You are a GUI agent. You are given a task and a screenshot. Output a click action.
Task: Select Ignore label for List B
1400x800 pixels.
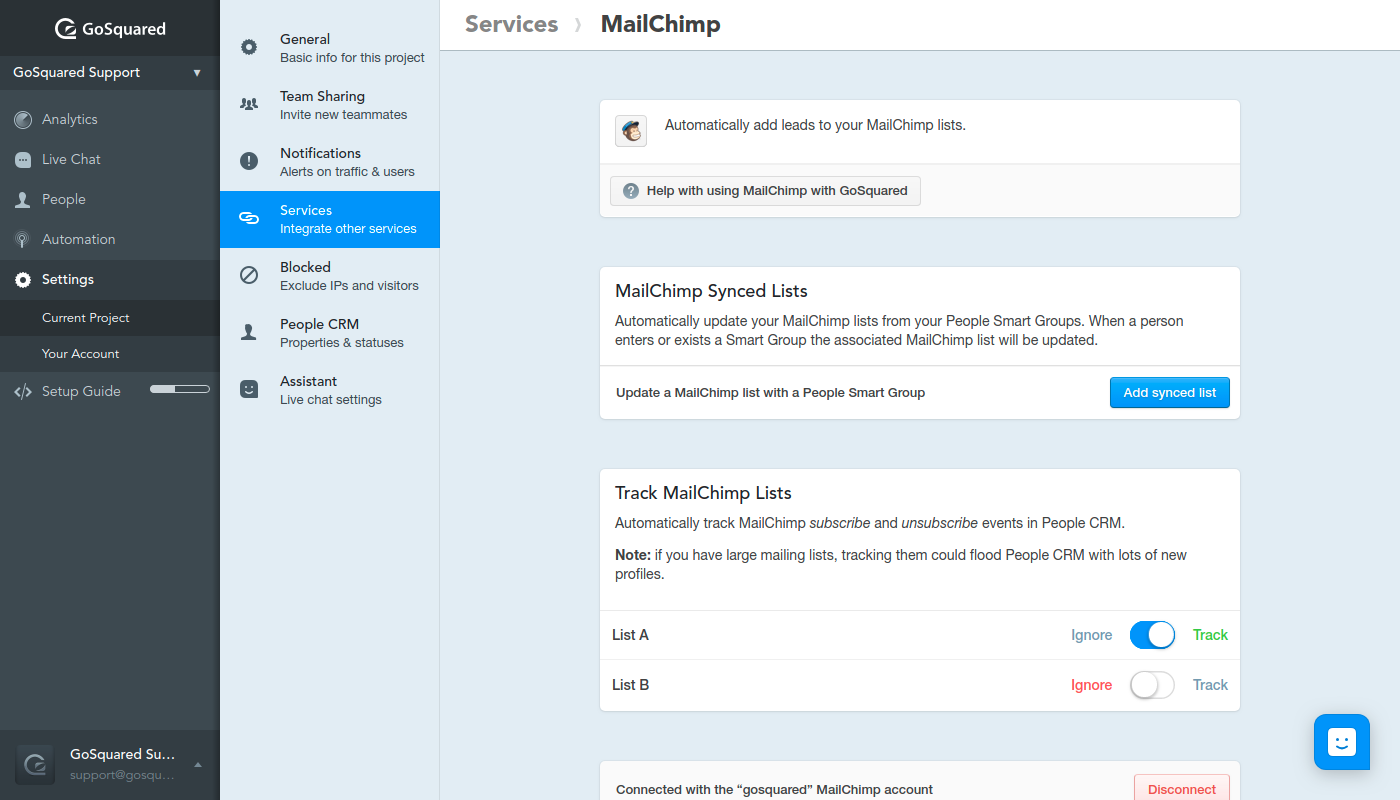[x=1092, y=685]
